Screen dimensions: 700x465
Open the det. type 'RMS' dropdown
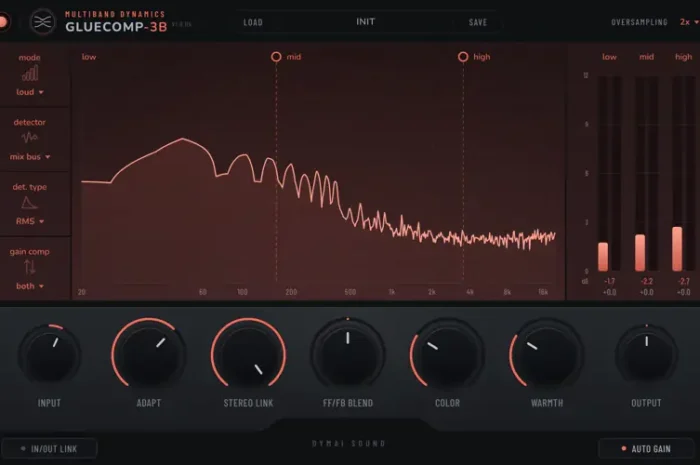tap(30, 221)
